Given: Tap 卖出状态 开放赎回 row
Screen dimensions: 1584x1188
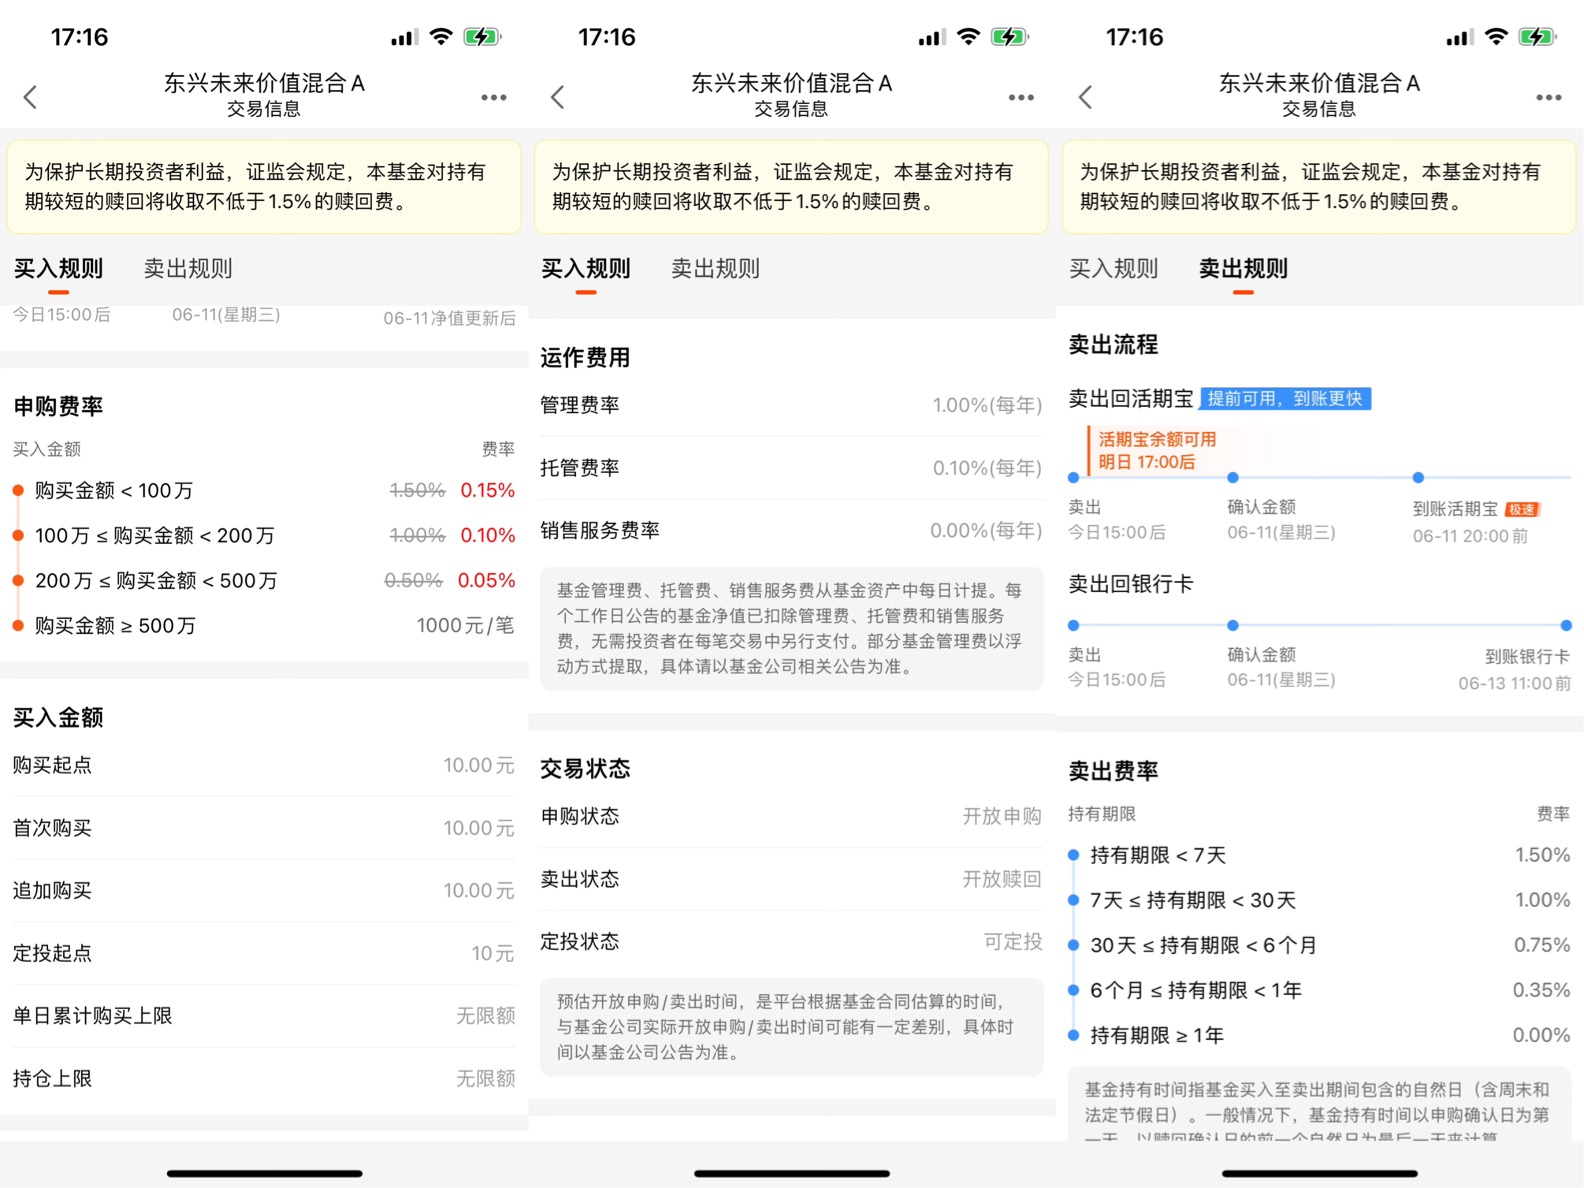Looking at the screenshot, I should (x=791, y=879).
